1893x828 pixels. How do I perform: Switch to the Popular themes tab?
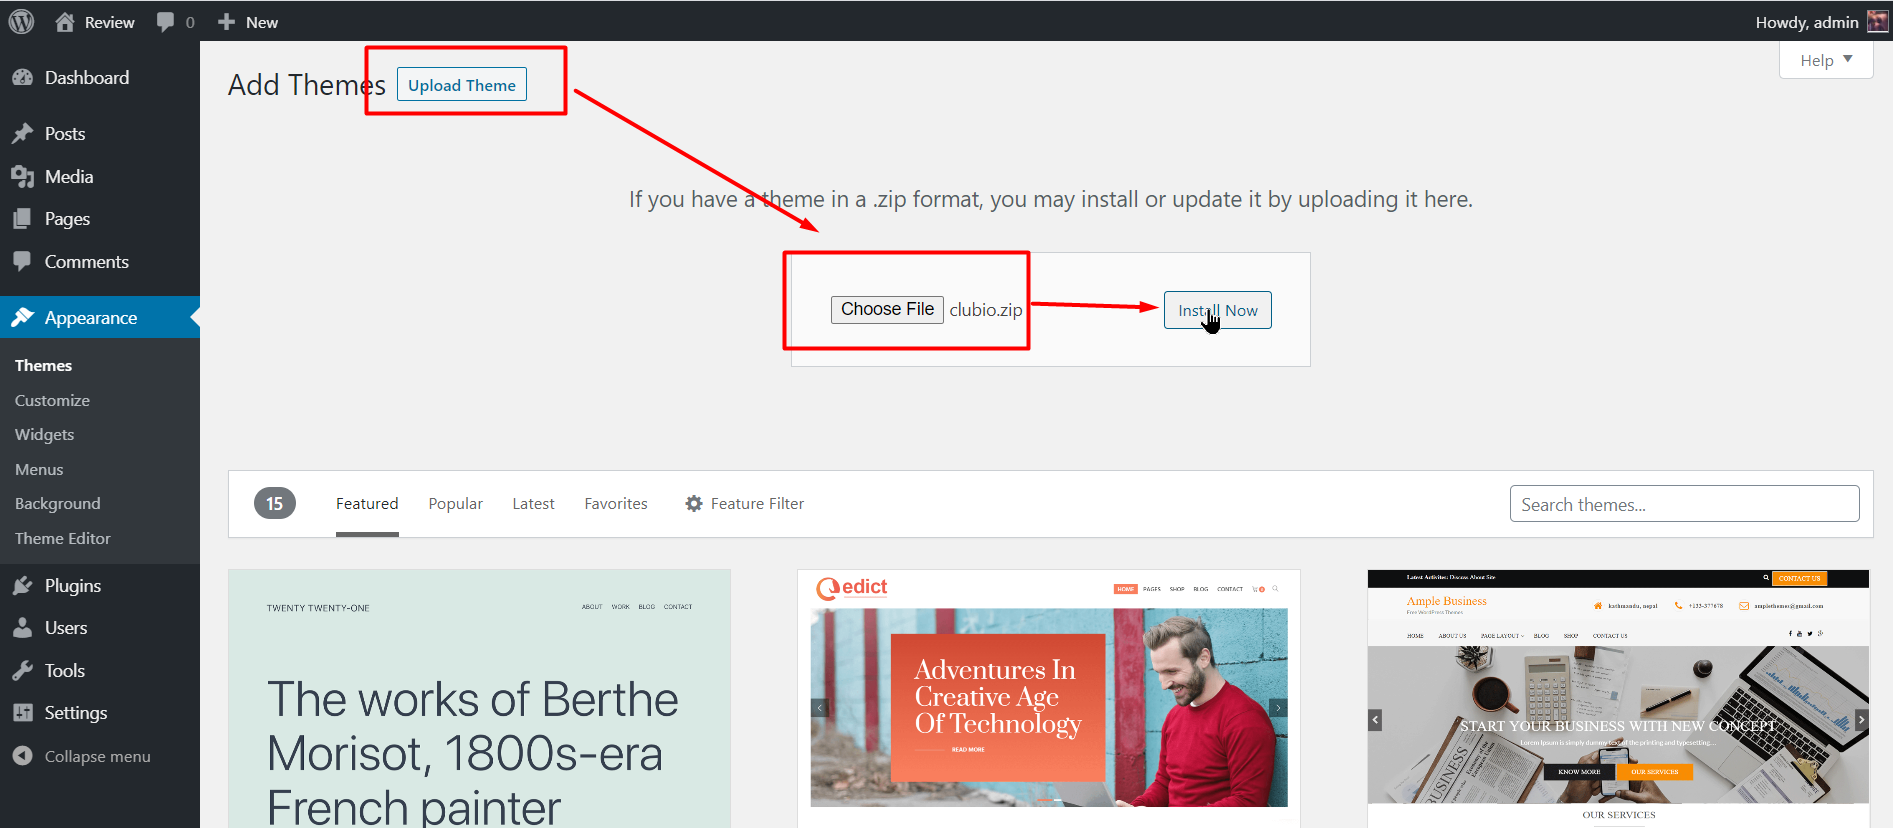click(x=455, y=504)
